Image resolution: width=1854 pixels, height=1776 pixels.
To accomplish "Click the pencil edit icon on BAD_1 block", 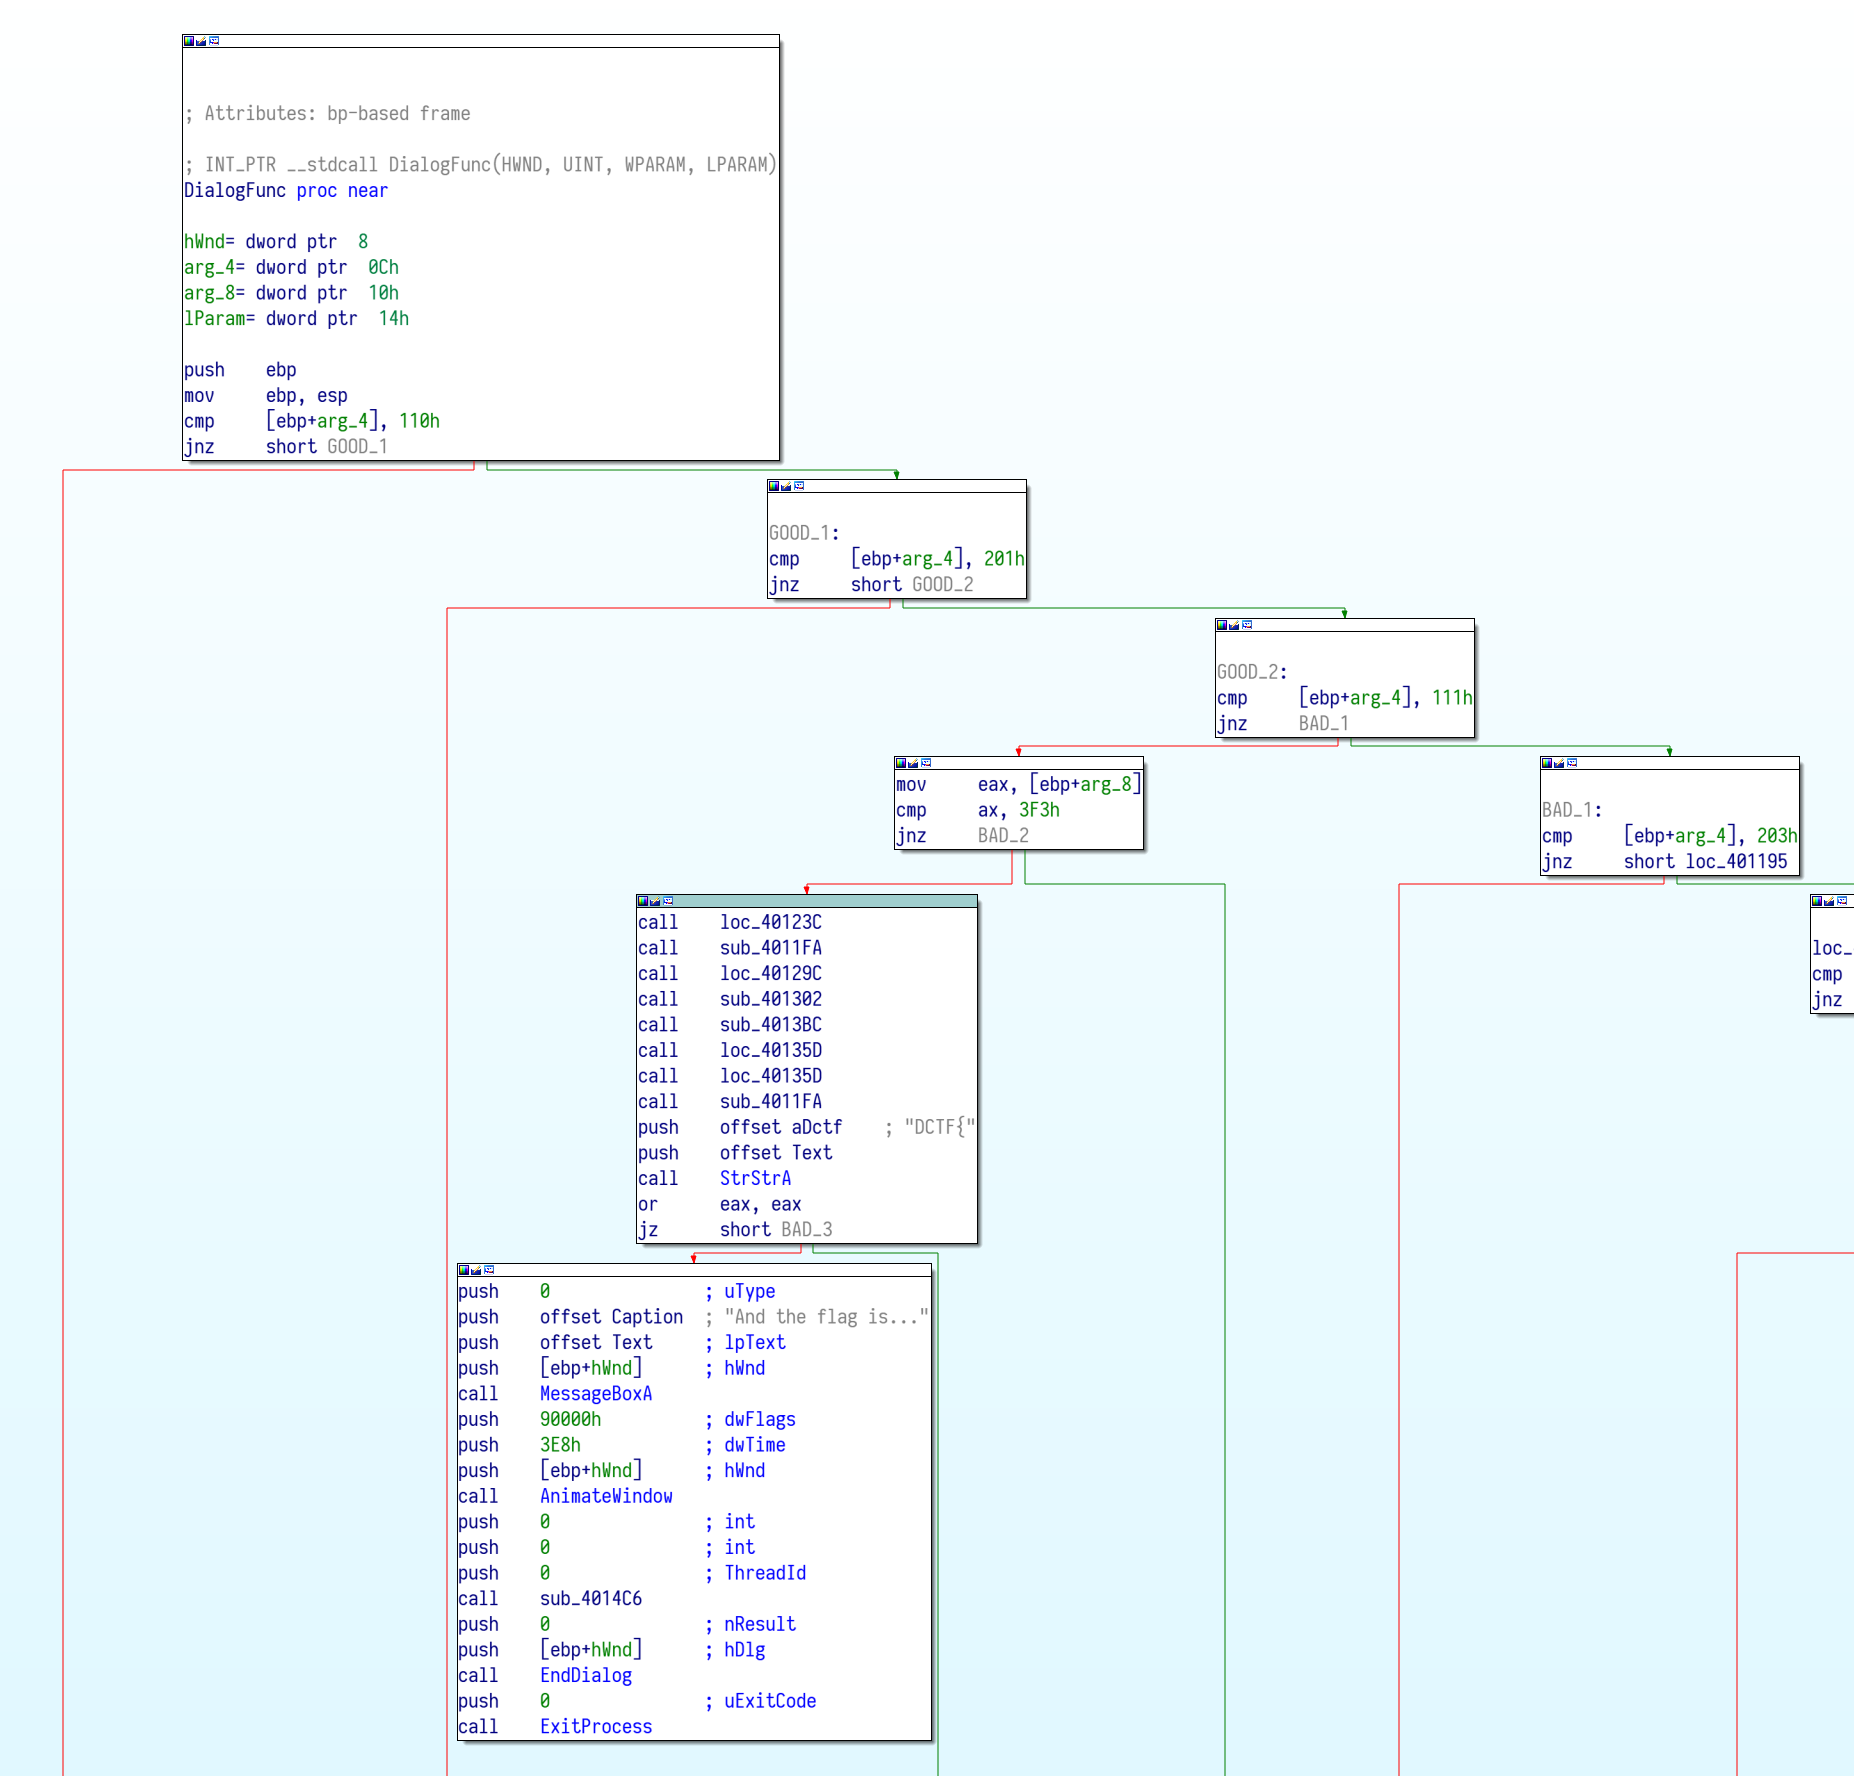I will pos(1559,763).
